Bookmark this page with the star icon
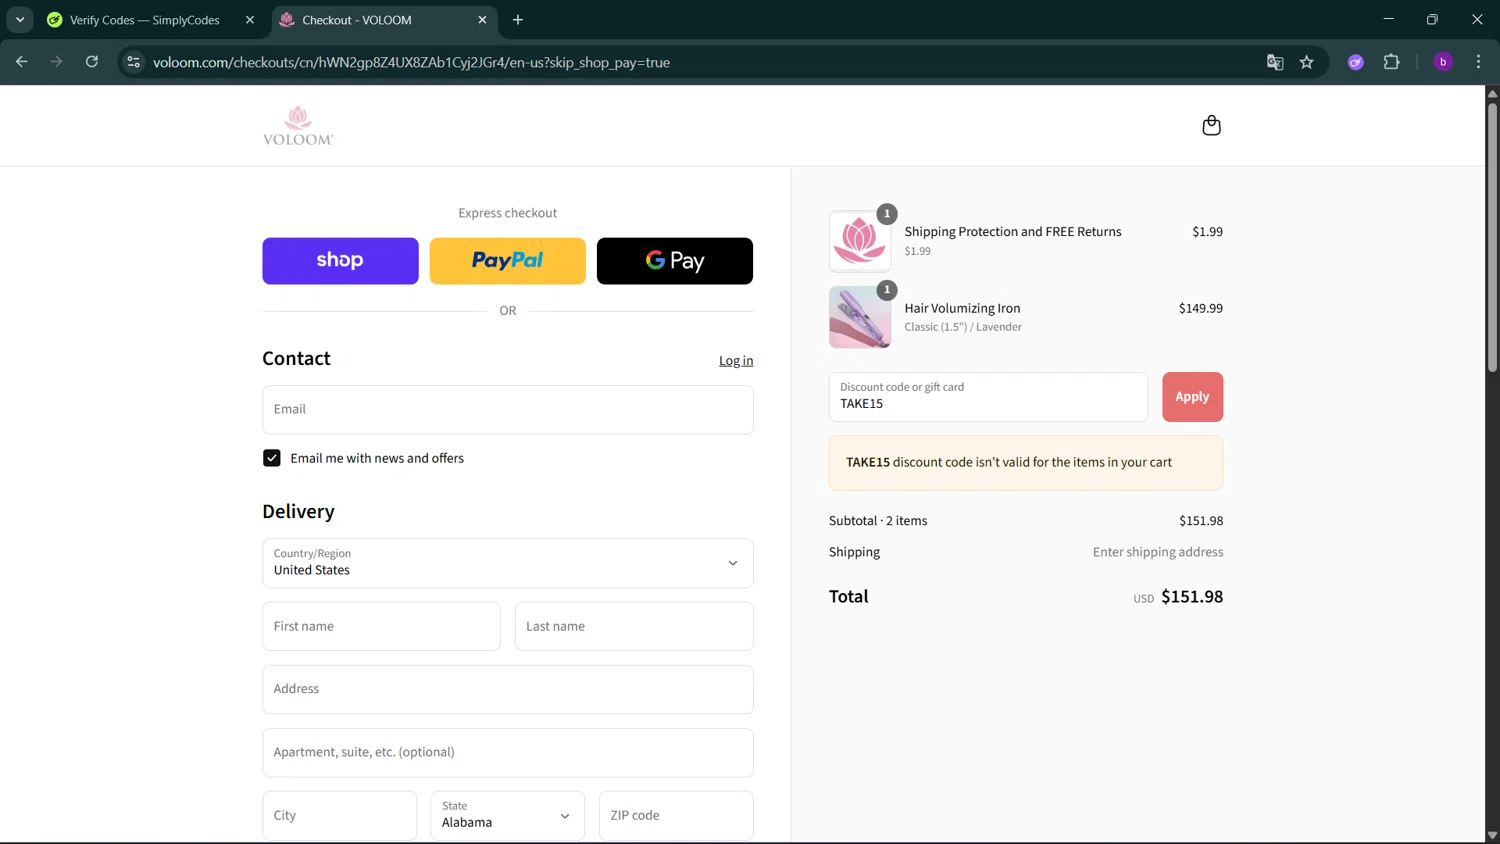 pos(1307,62)
